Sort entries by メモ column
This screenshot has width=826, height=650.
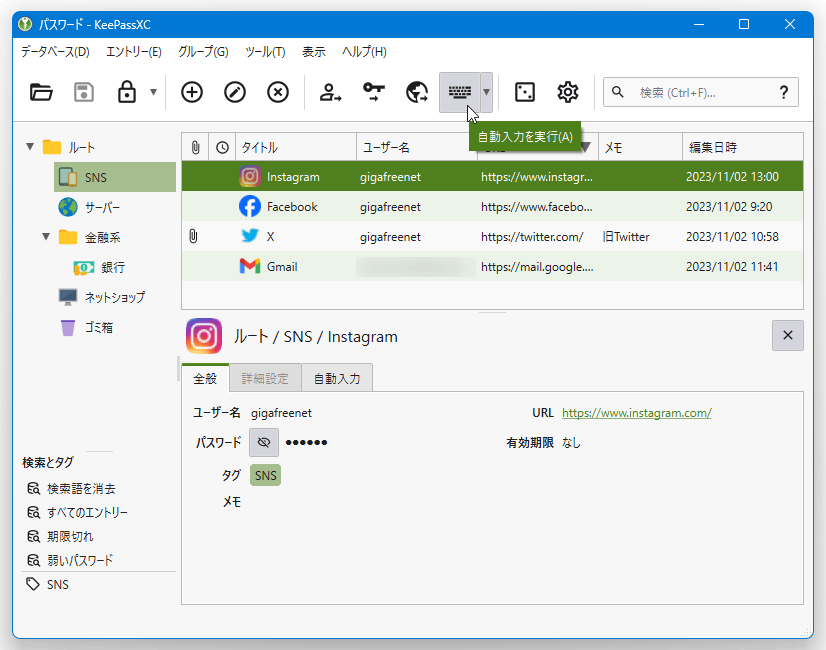pos(640,147)
